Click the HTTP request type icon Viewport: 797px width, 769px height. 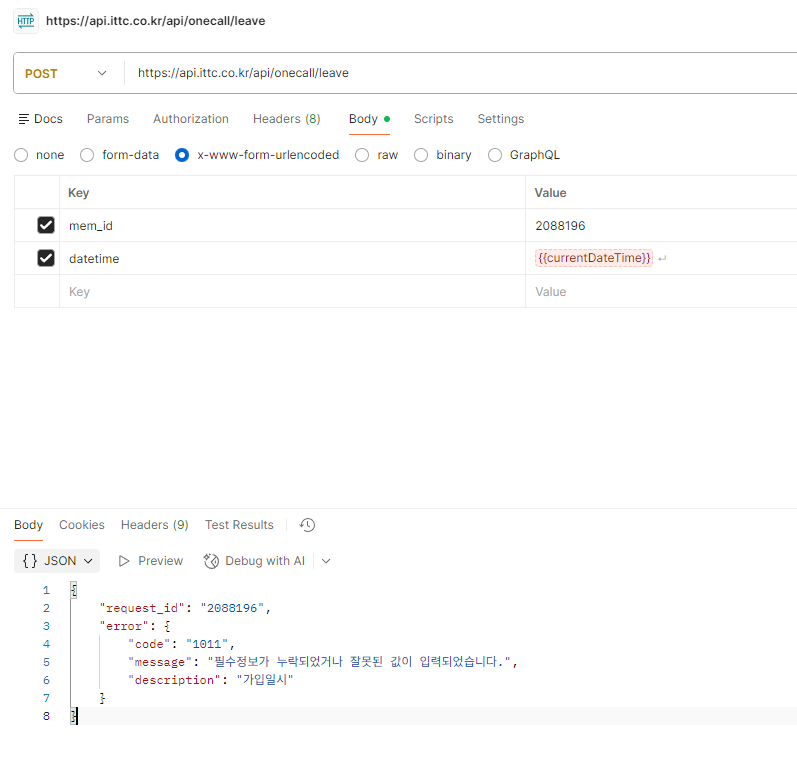coord(25,21)
